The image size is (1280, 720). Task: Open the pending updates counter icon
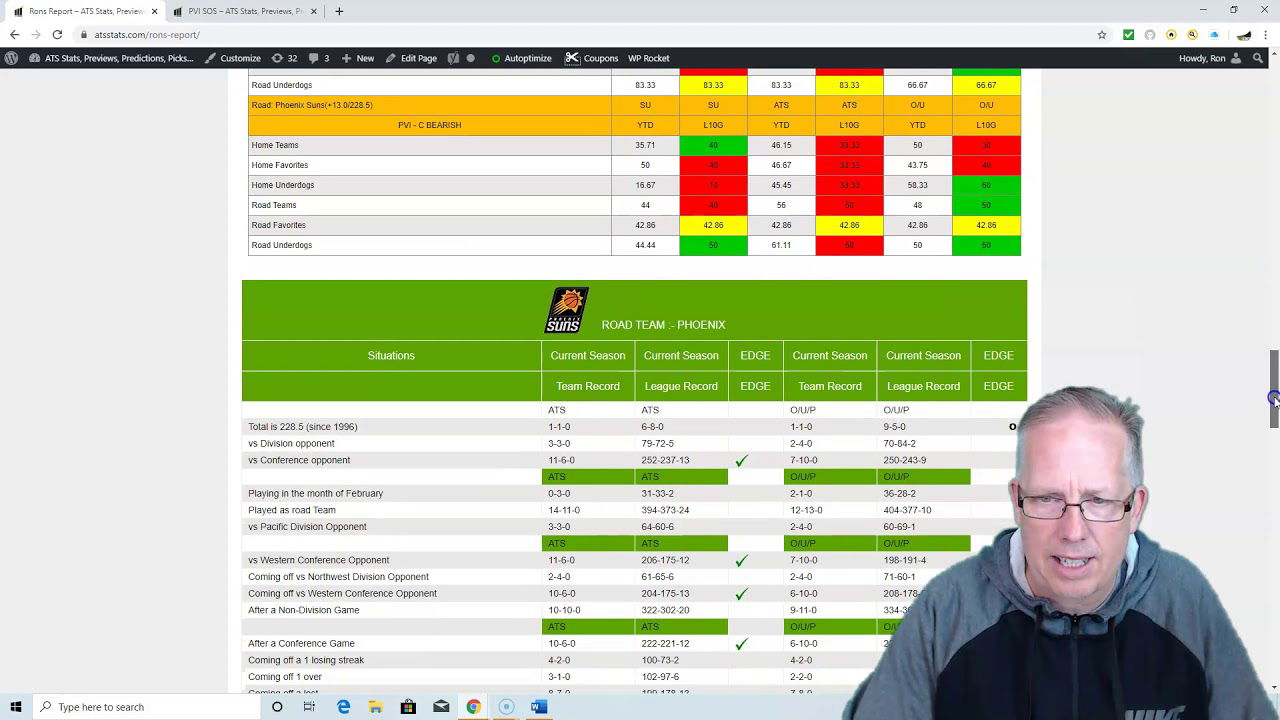click(x=284, y=58)
